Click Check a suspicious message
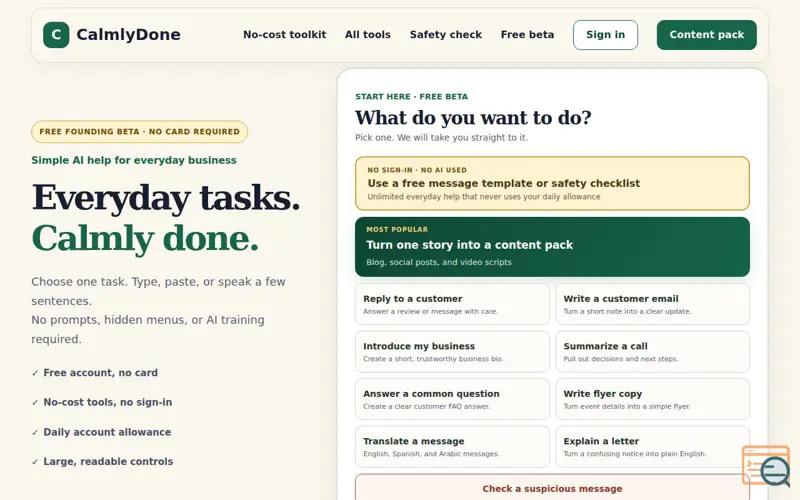 coord(552,488)
